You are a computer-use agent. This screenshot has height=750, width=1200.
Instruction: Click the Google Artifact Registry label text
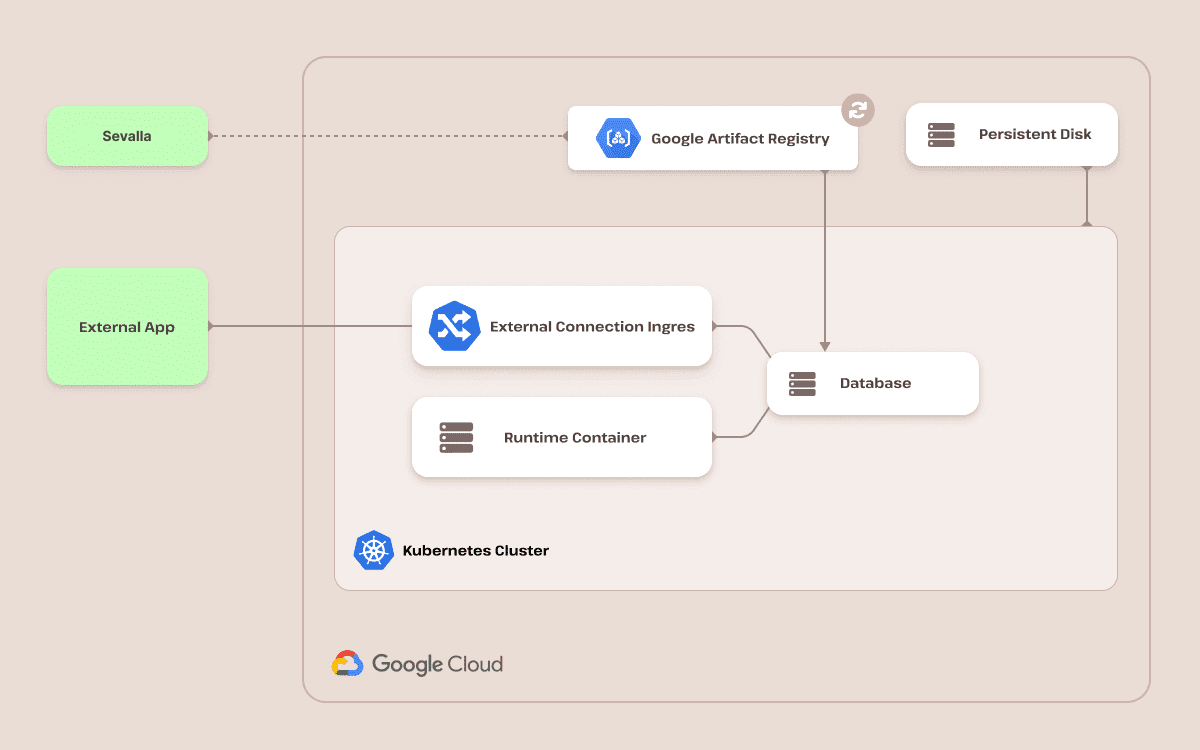(x=740, y=139)
